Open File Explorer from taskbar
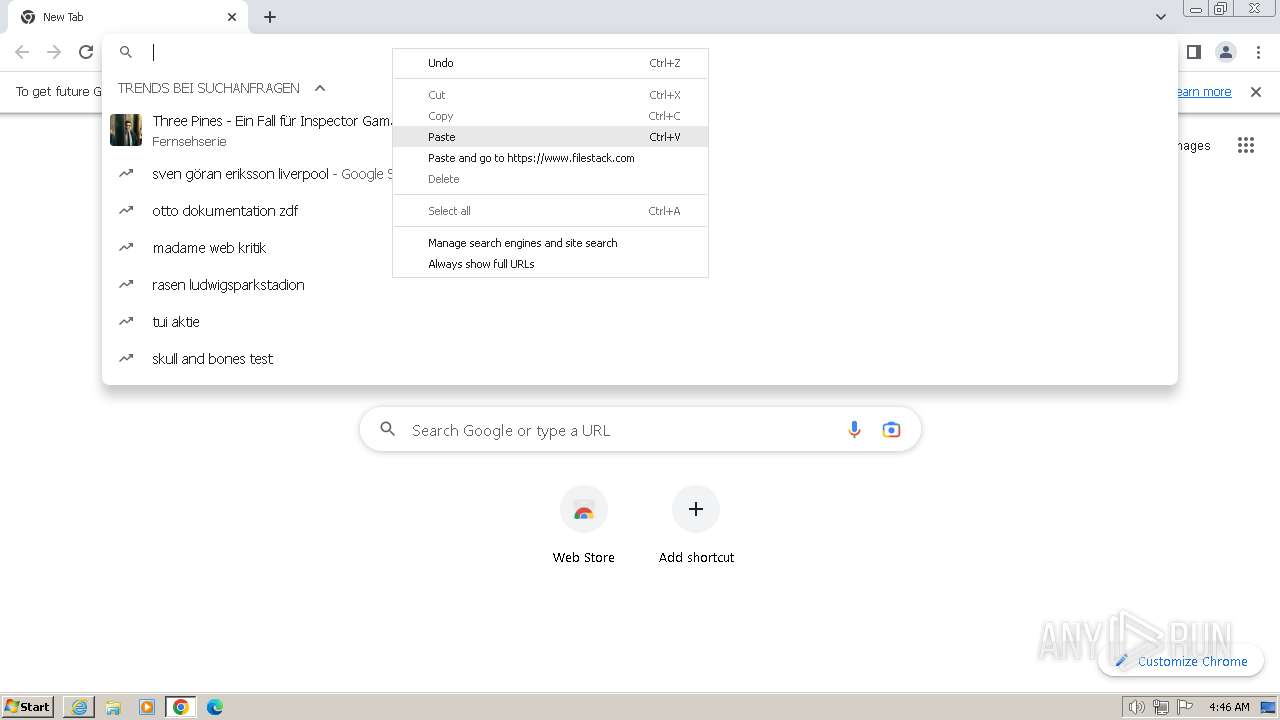The height and width of the screenshot is (720, 1280). coord(113,707)
